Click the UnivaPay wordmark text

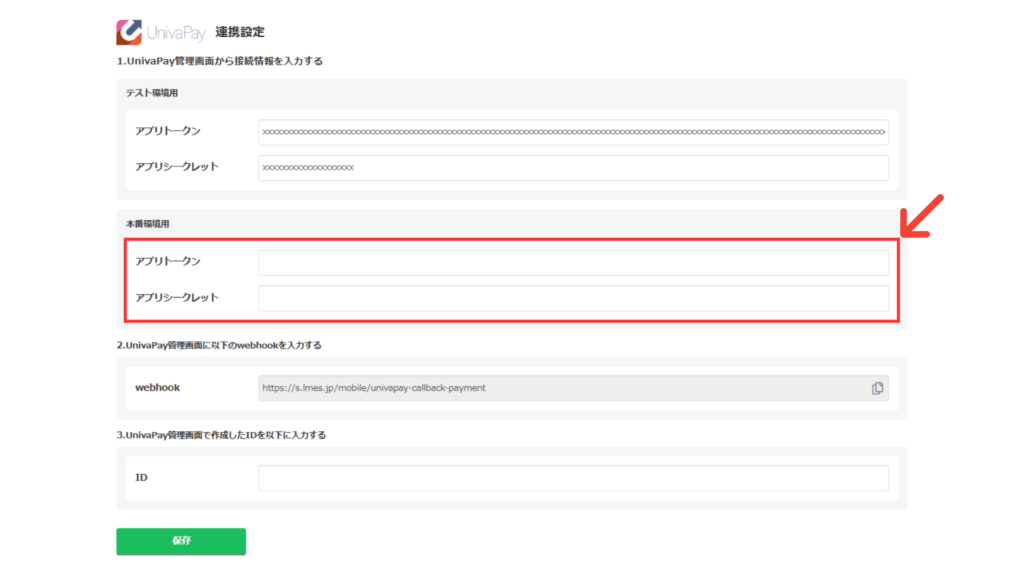click(x=176, y=33)
